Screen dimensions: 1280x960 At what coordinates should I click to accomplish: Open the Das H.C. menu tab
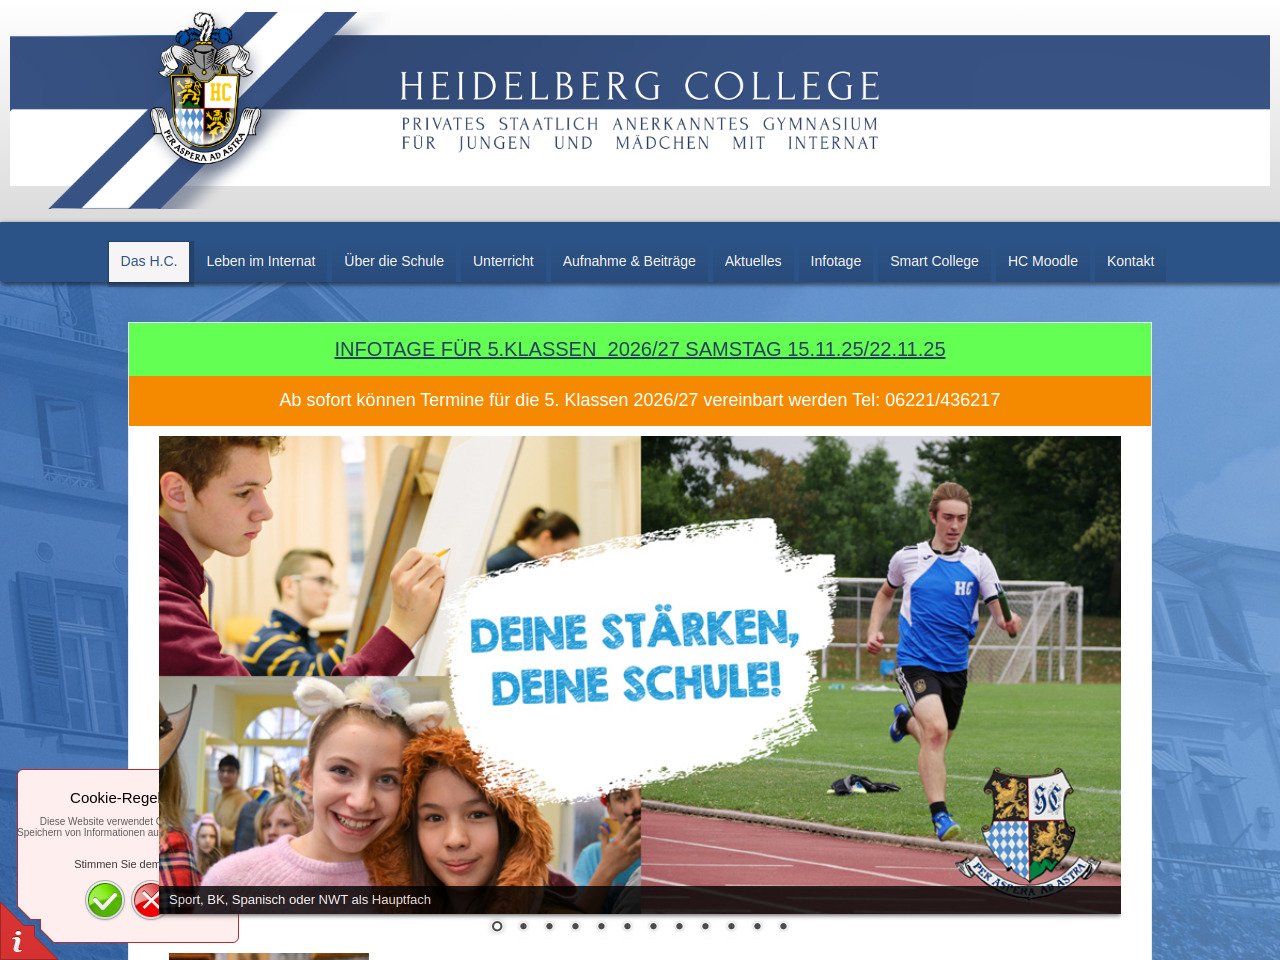pos(149,262)
